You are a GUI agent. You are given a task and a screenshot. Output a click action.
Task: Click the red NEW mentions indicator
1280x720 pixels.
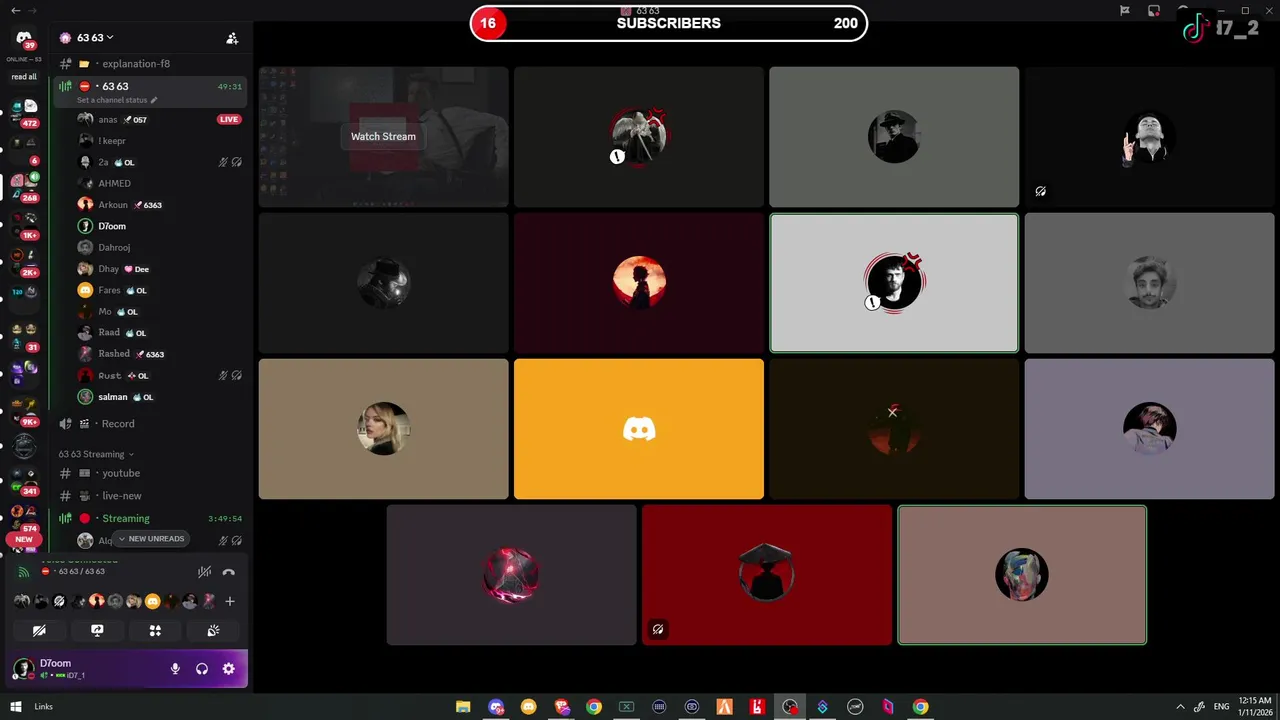tap(24, 539)
